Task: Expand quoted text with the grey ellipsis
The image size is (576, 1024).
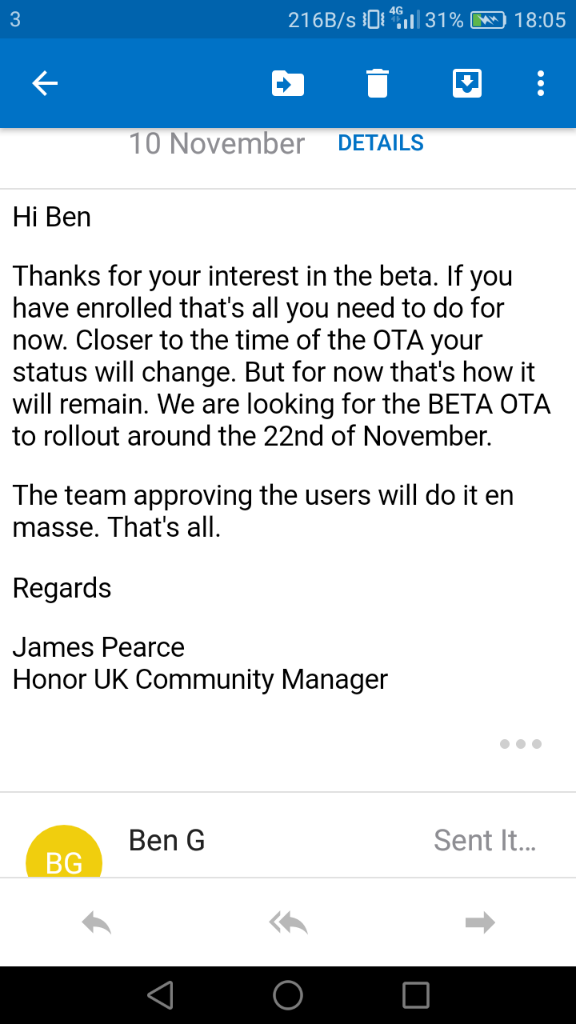Action: (520, 744)
